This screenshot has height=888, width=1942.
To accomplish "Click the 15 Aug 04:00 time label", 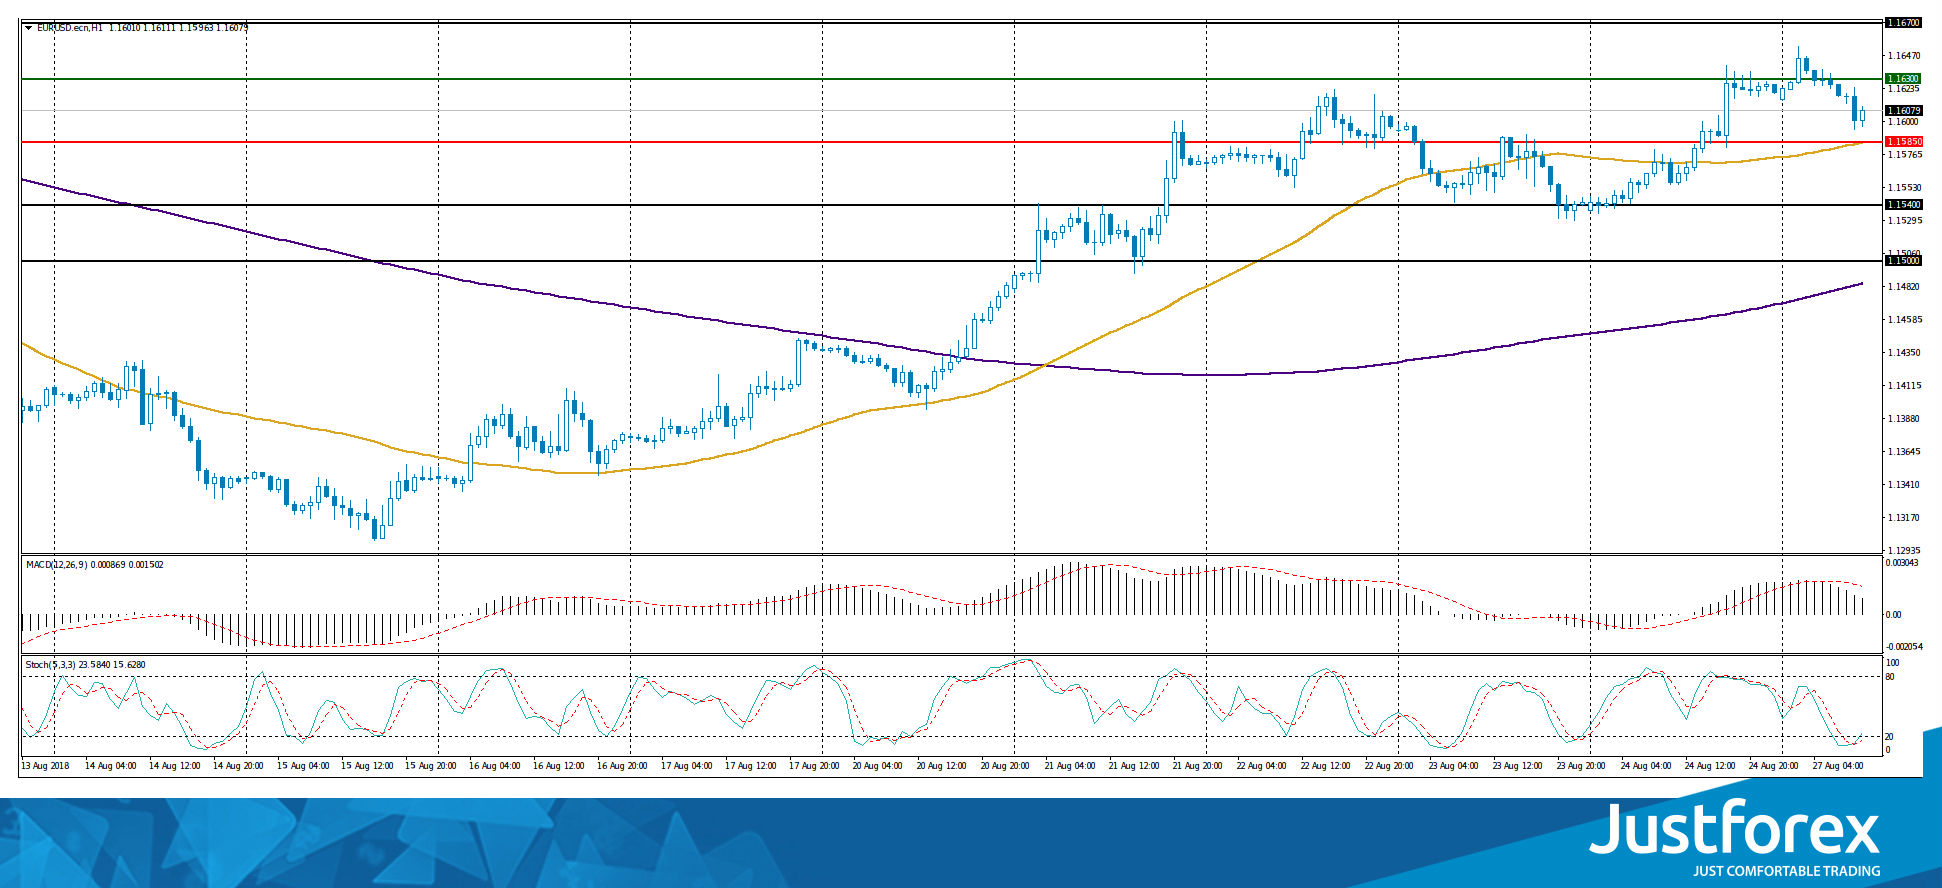I will coord(303,766).
